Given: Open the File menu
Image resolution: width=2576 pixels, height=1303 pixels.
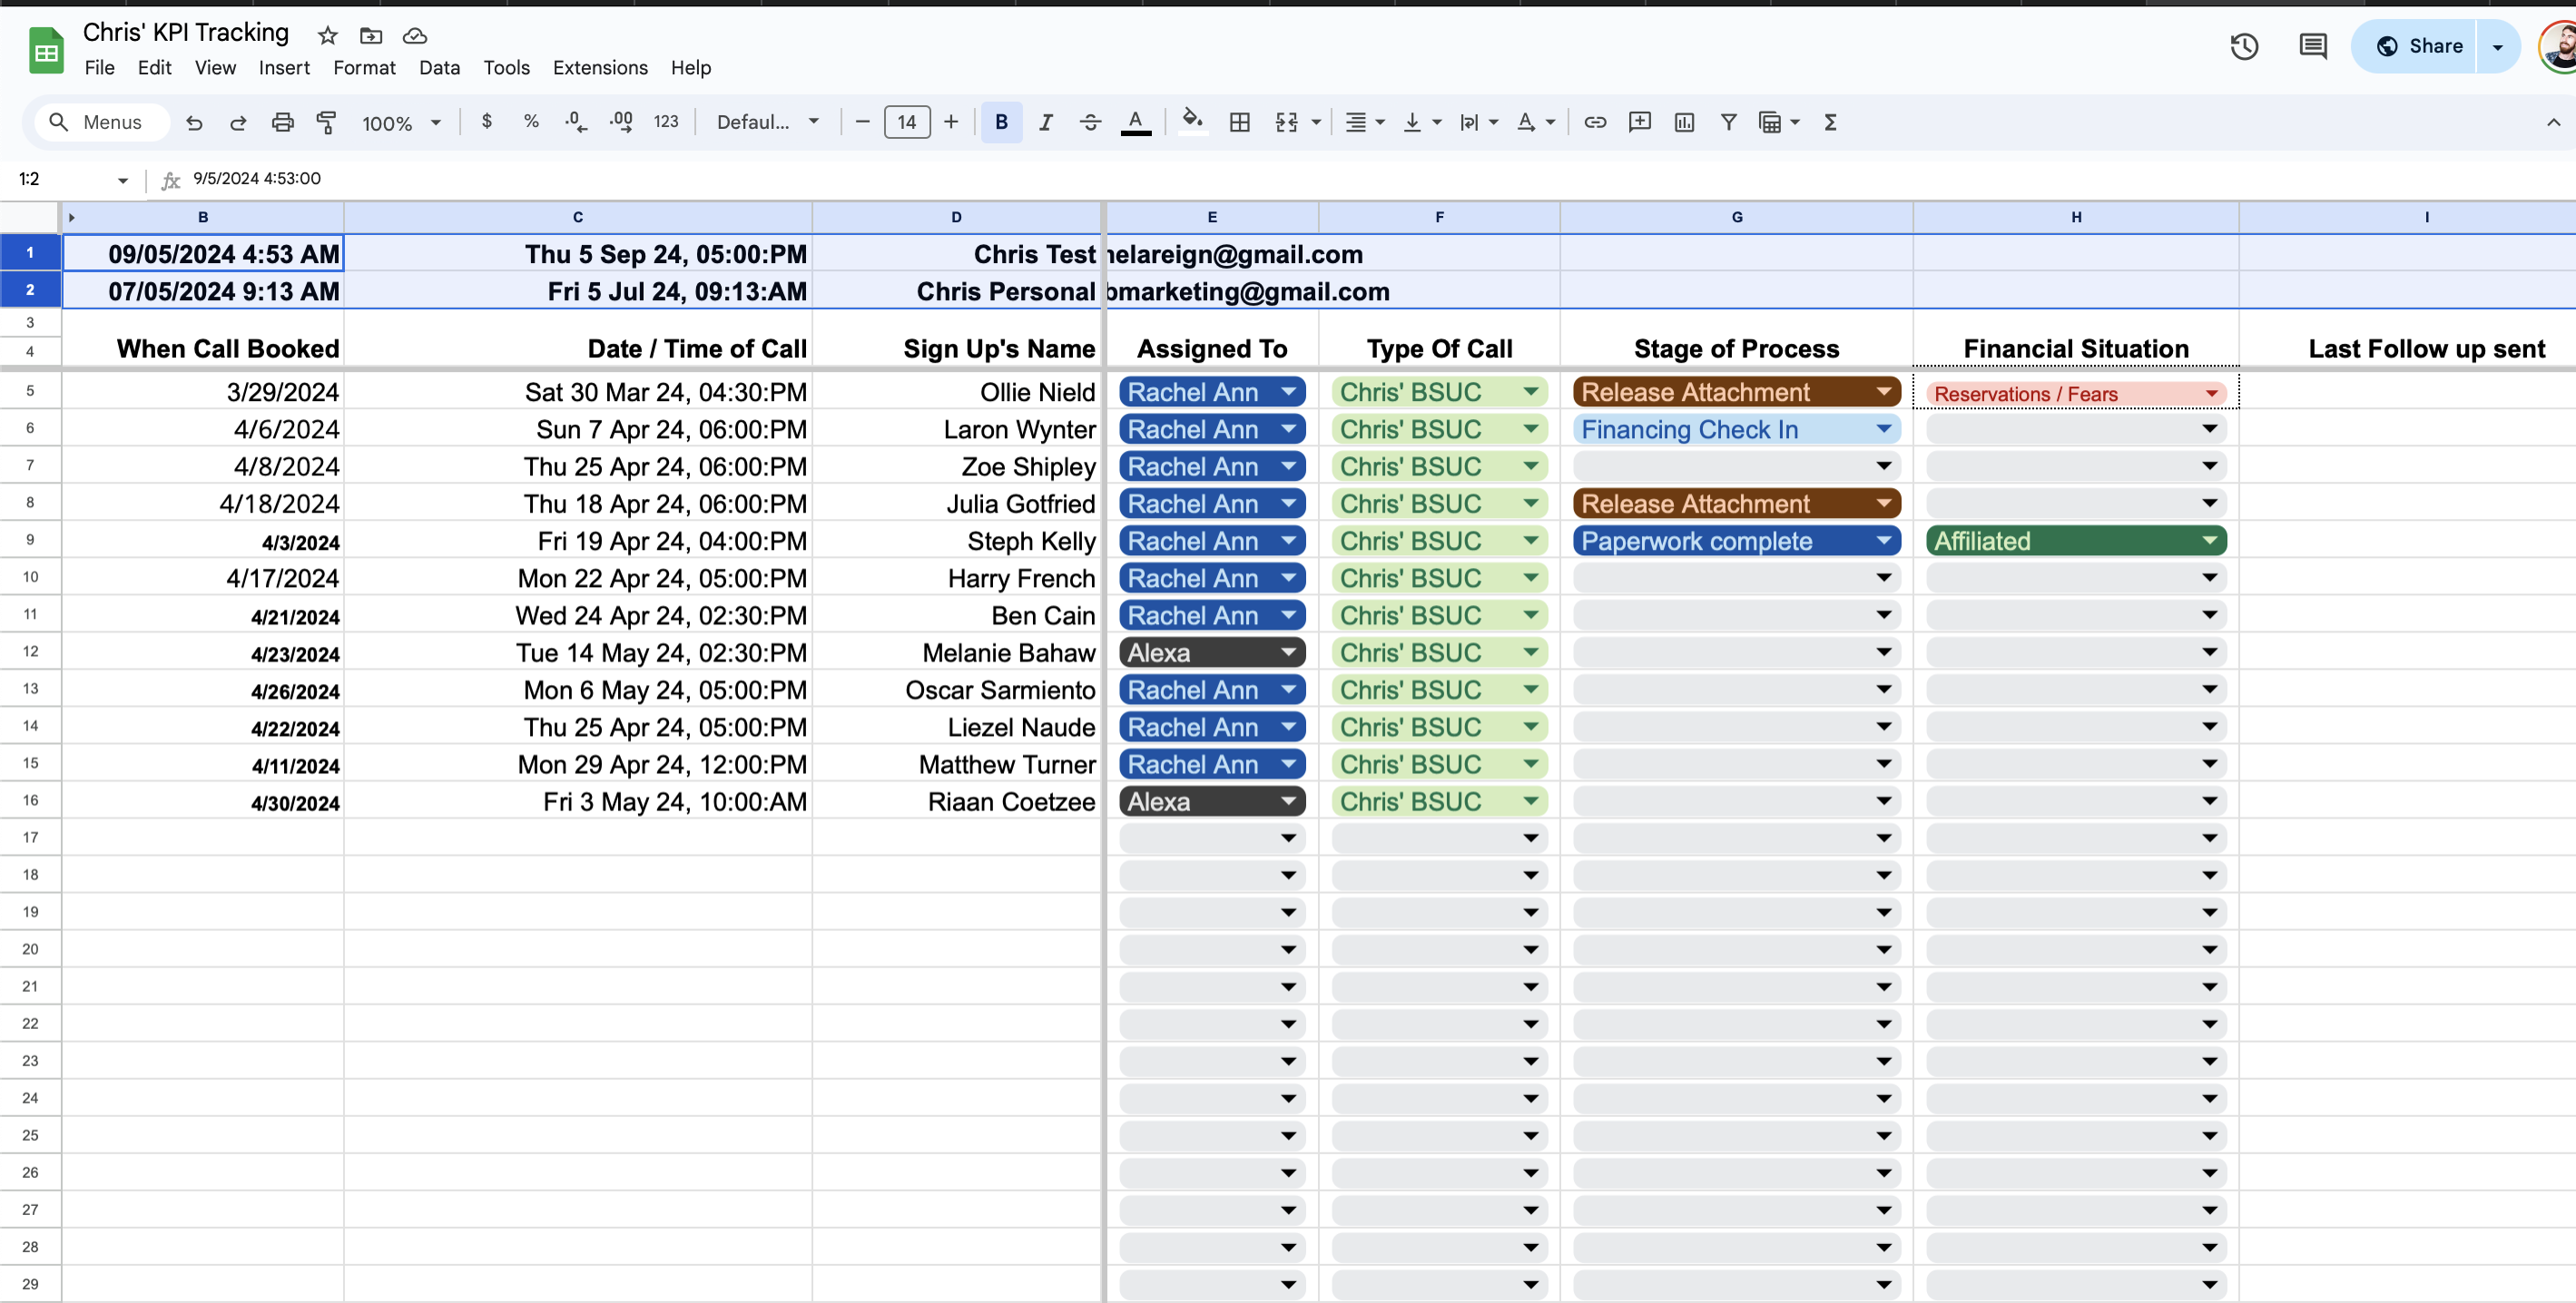Looking at the screenshot, I should (100, 68).
